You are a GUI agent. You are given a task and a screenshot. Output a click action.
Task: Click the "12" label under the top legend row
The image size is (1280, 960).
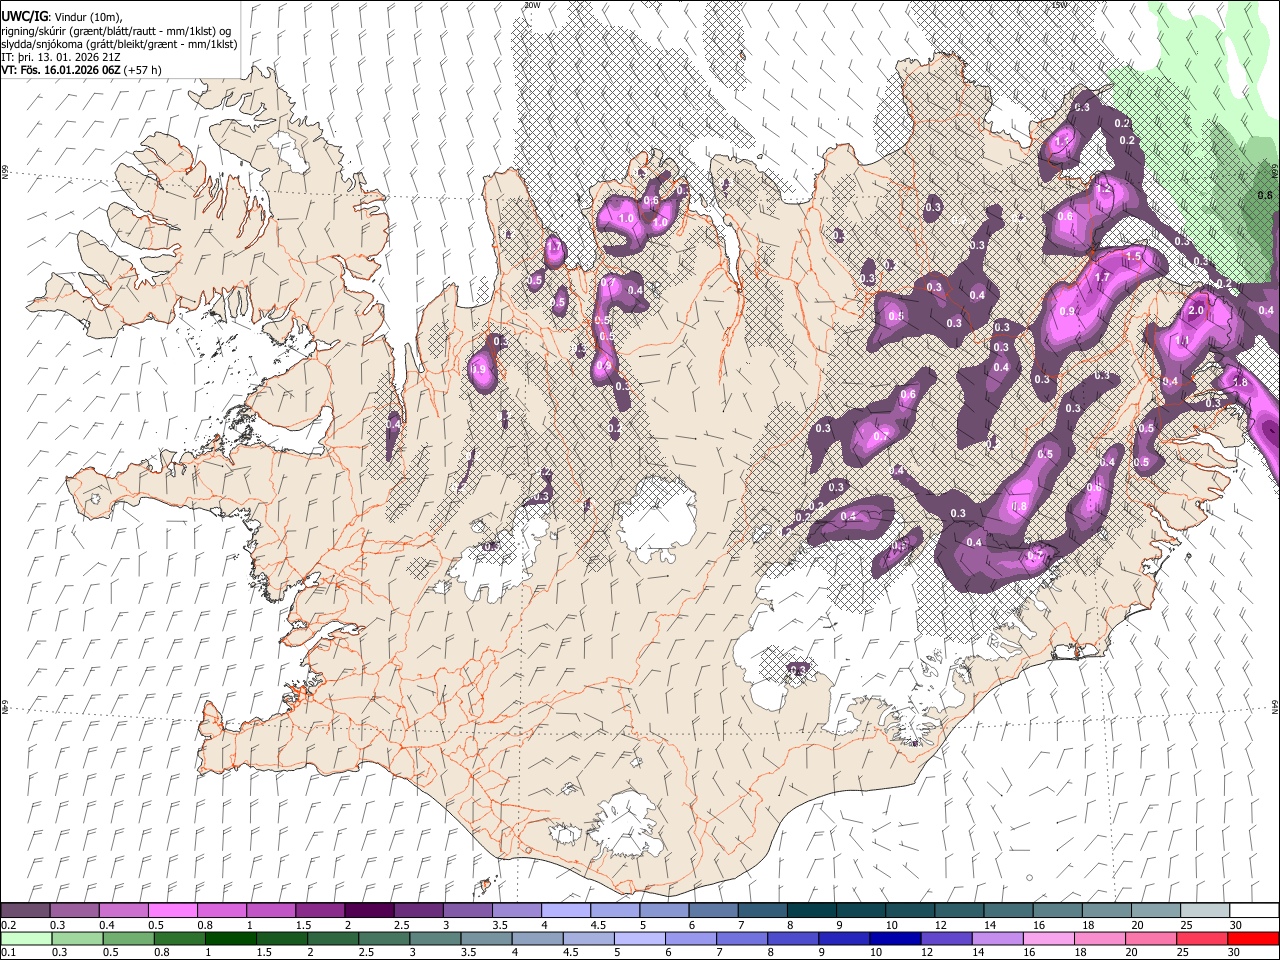[x=941, y=925]
